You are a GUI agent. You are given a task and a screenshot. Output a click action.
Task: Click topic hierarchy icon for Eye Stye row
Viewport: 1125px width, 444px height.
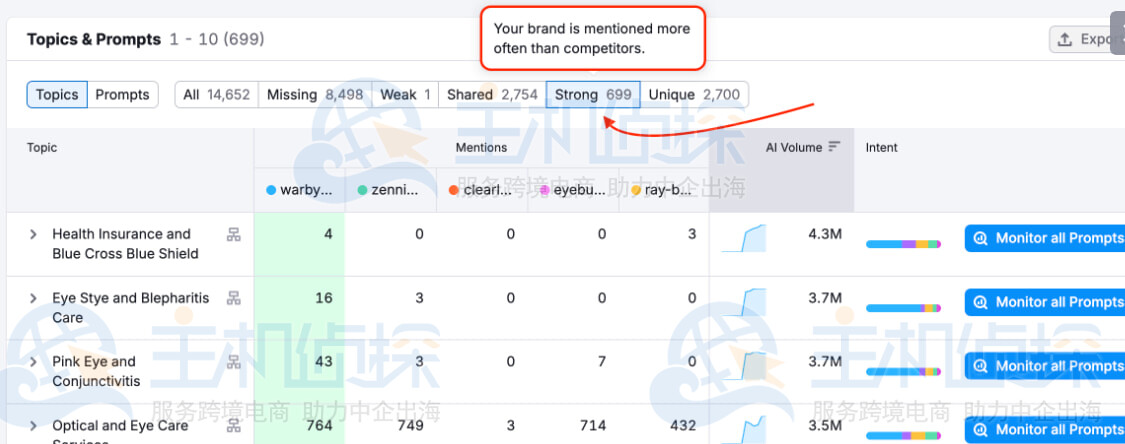(x=234, y=298)
